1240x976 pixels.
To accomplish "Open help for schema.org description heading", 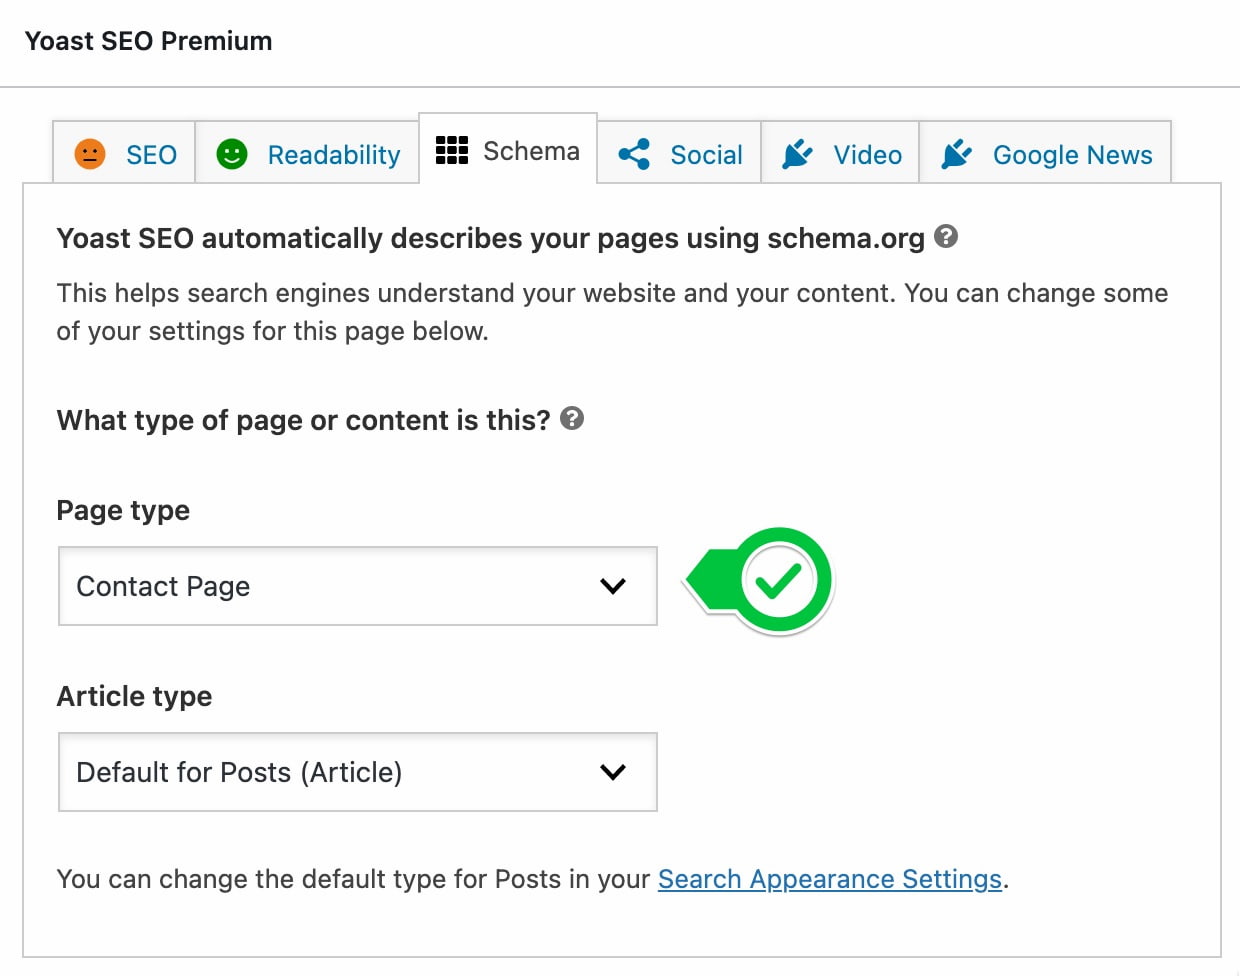I will (947, 237).
